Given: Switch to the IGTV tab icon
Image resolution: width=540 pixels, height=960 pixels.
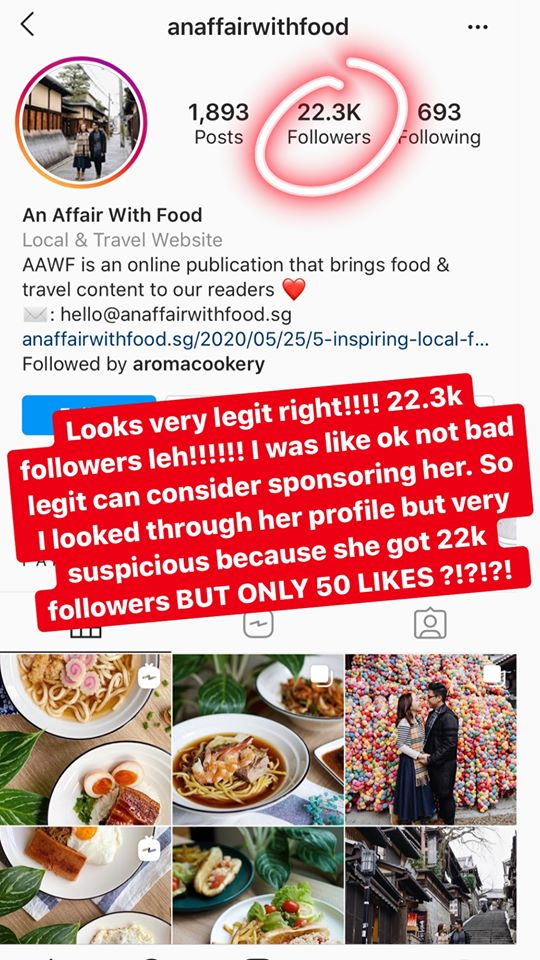Looking at the screenshot, I should coord(258,624).
